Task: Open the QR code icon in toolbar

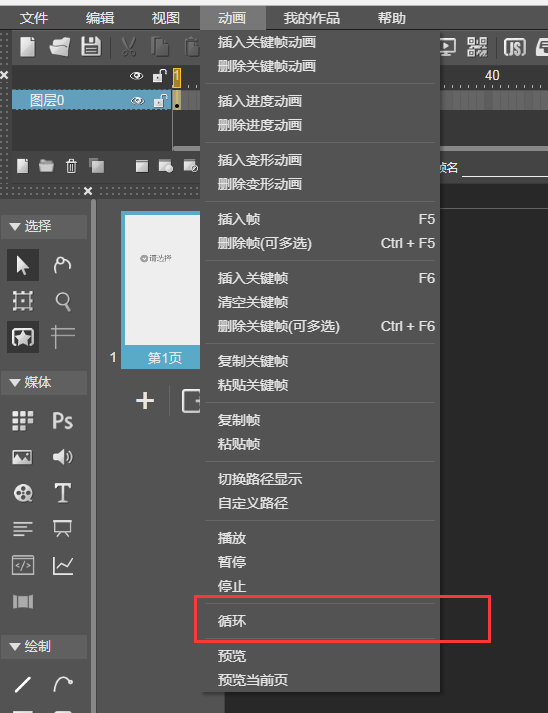Action: point(477,47)
